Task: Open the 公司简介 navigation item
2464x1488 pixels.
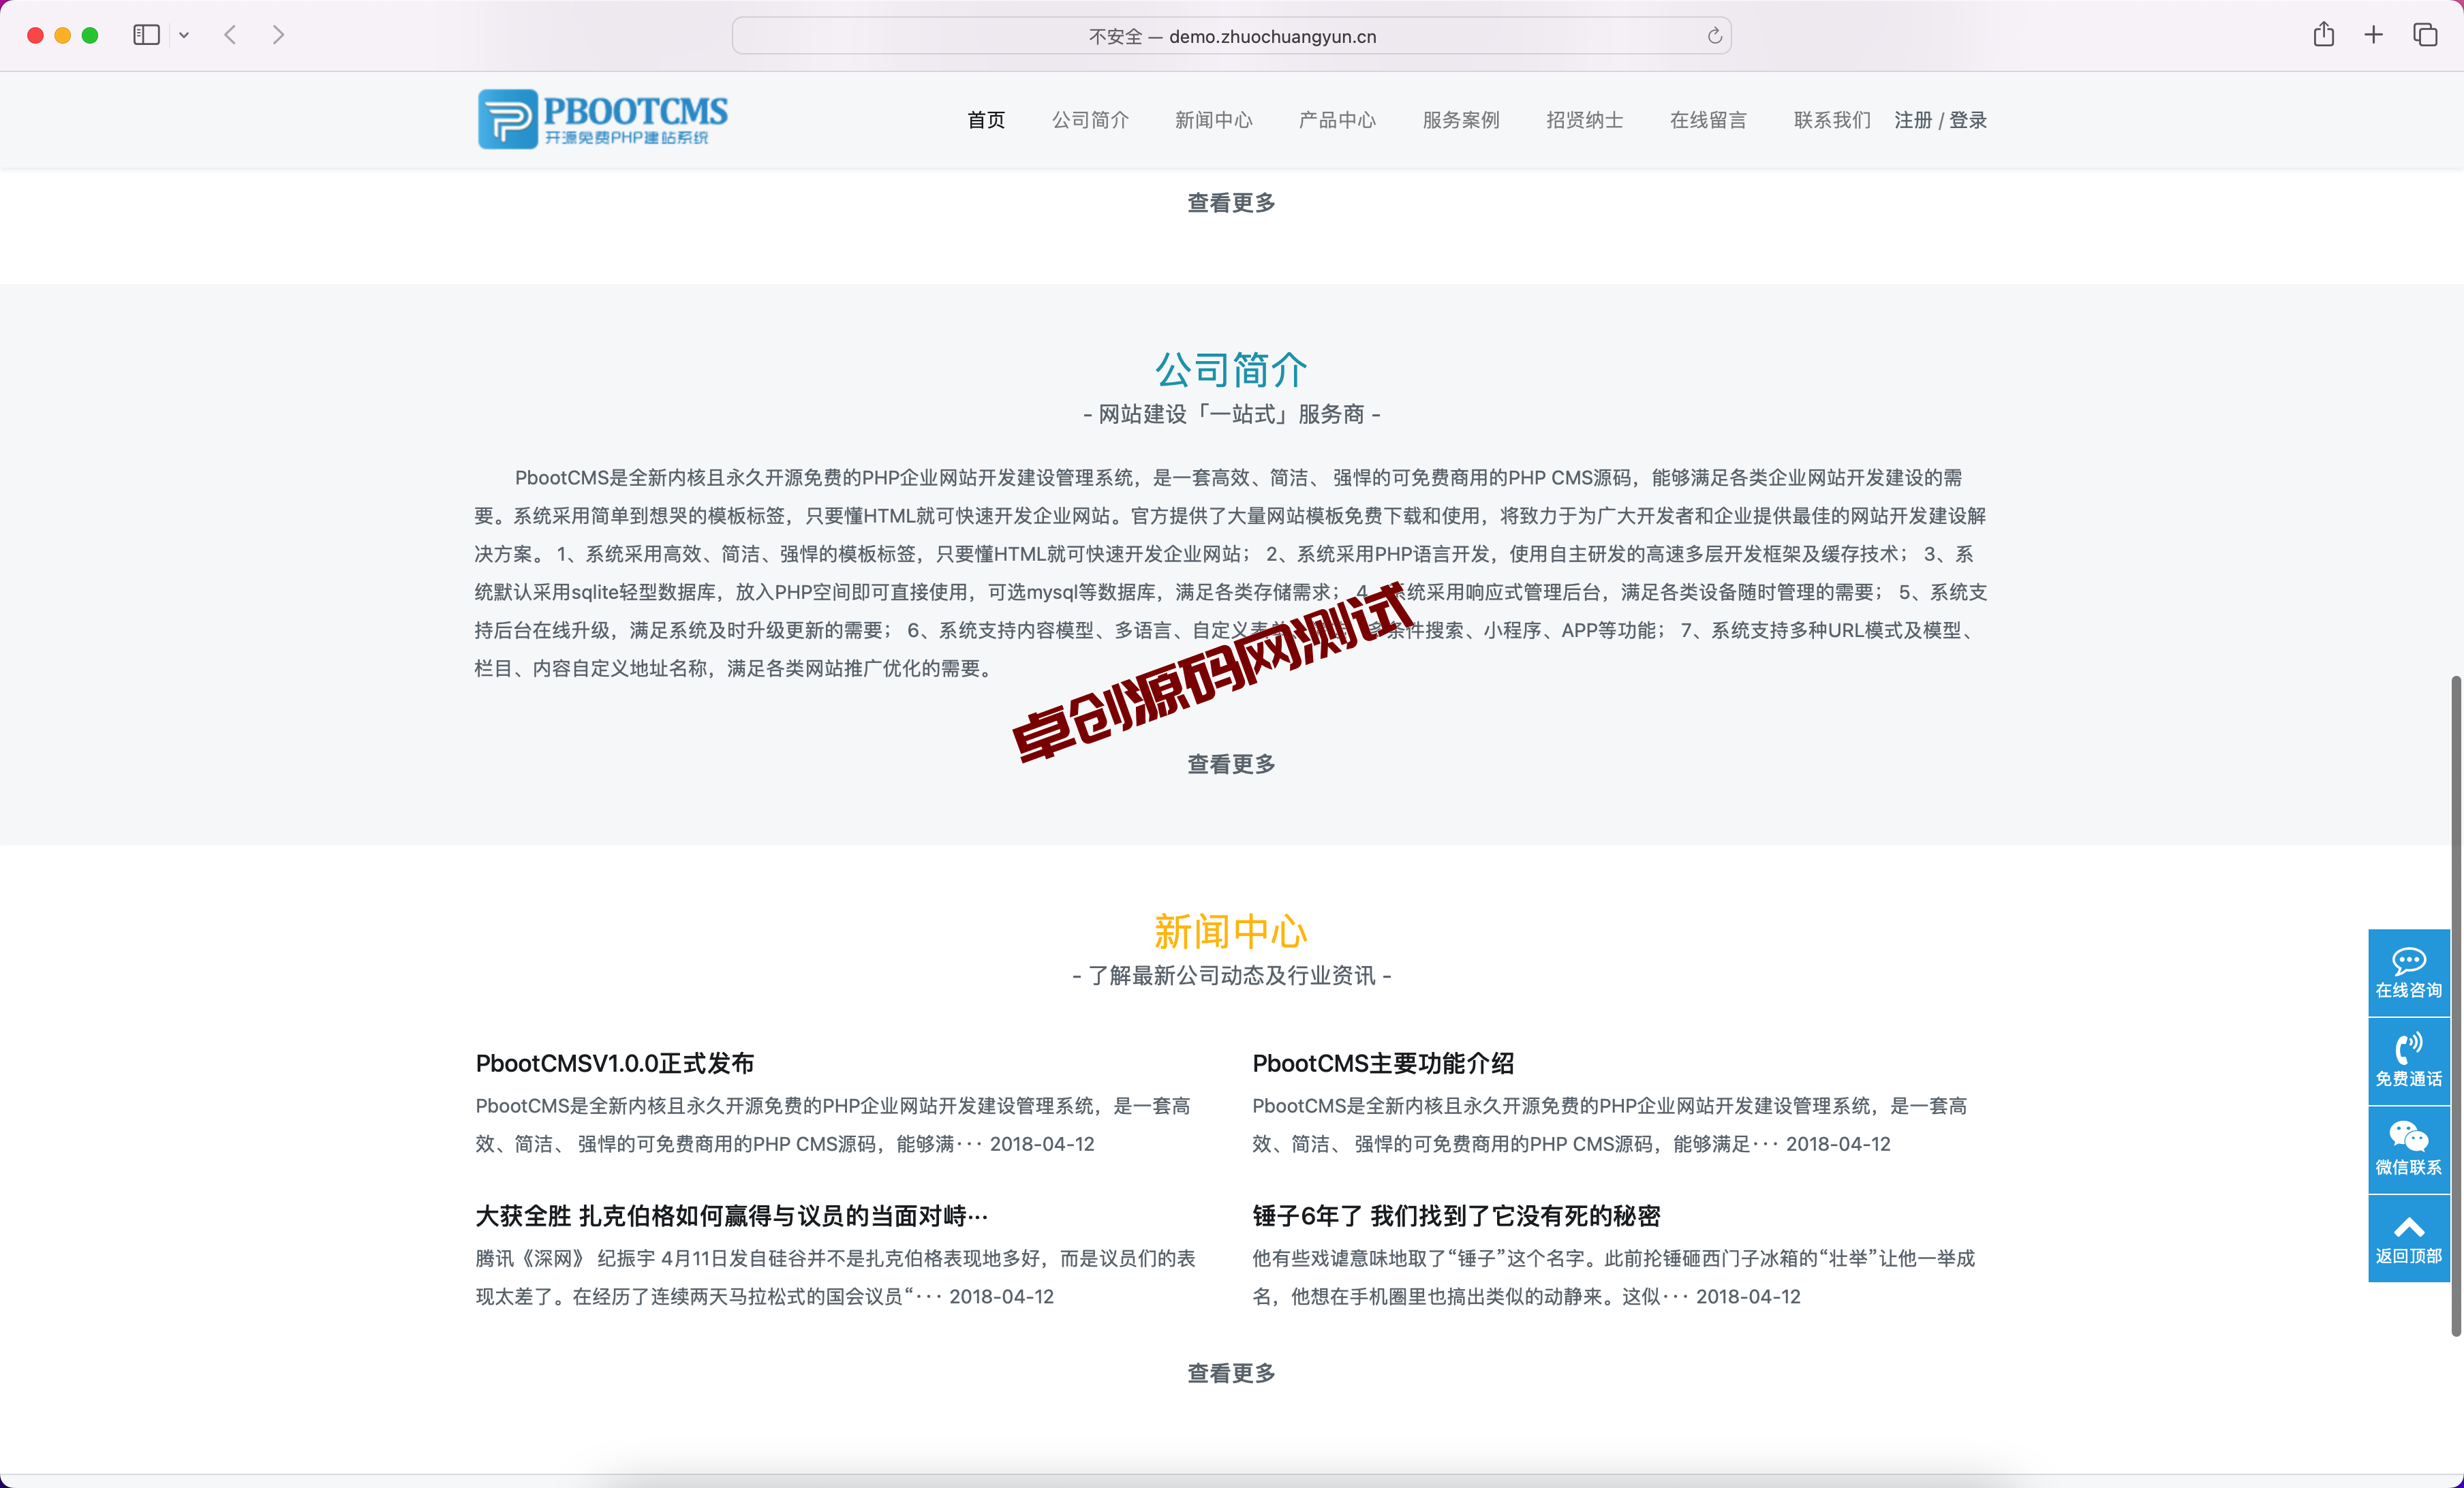Action: click(x=1090, y=120)
